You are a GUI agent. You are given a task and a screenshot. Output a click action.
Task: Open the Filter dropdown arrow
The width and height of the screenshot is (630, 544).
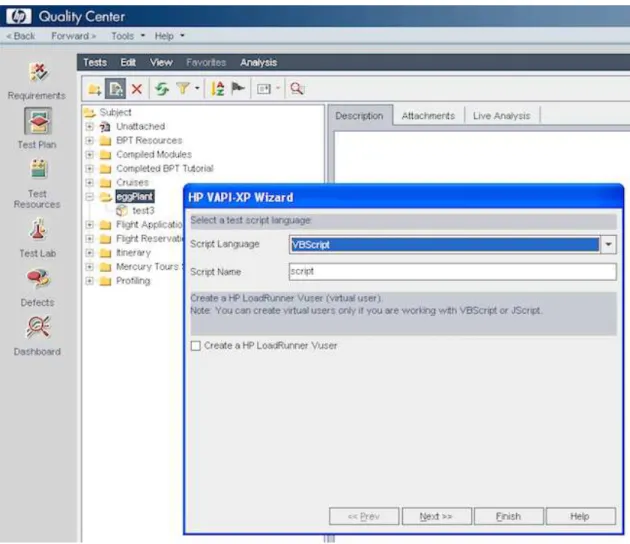click(197, 88)
